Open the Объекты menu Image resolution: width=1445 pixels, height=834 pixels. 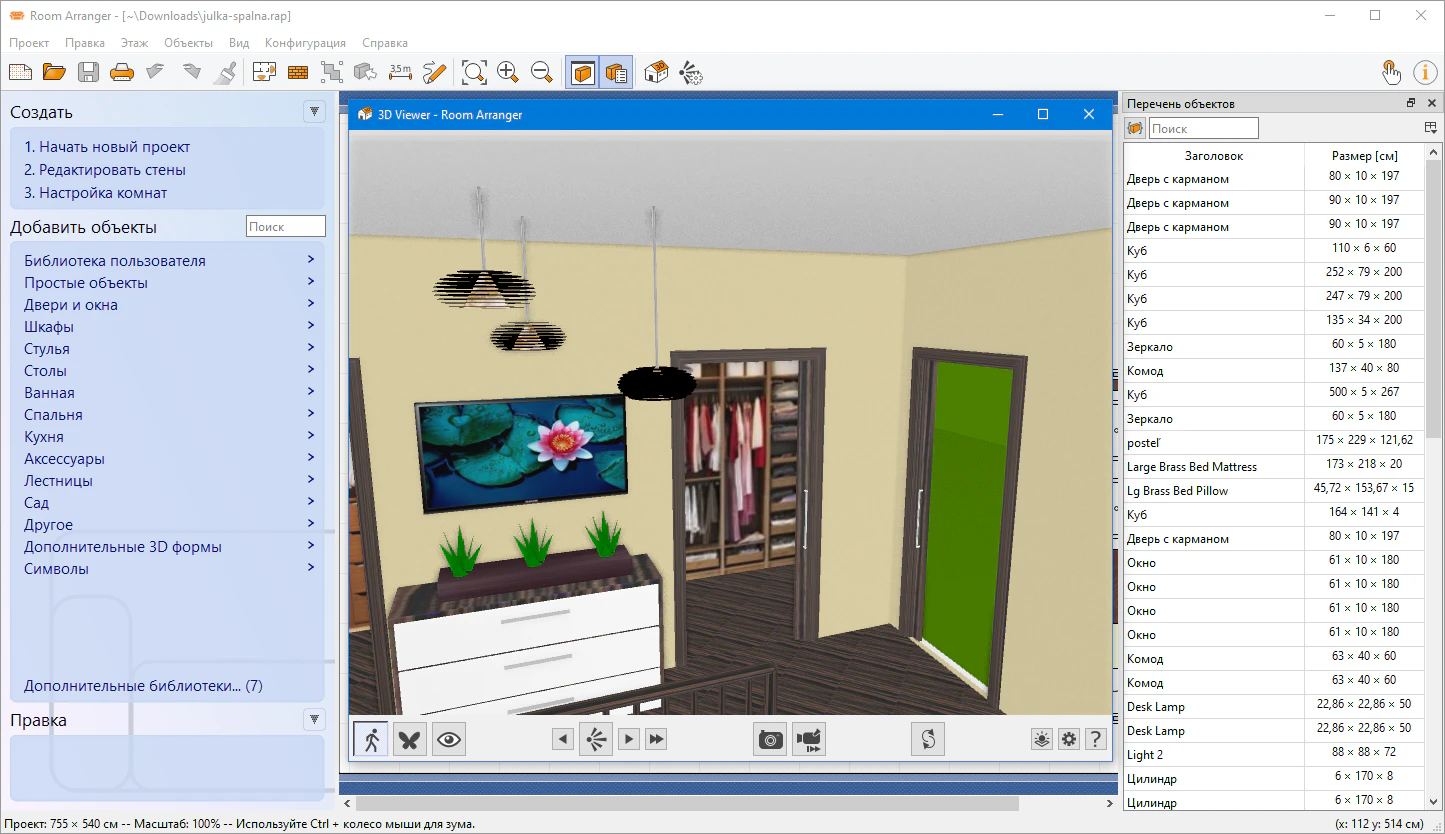[188, 43]
